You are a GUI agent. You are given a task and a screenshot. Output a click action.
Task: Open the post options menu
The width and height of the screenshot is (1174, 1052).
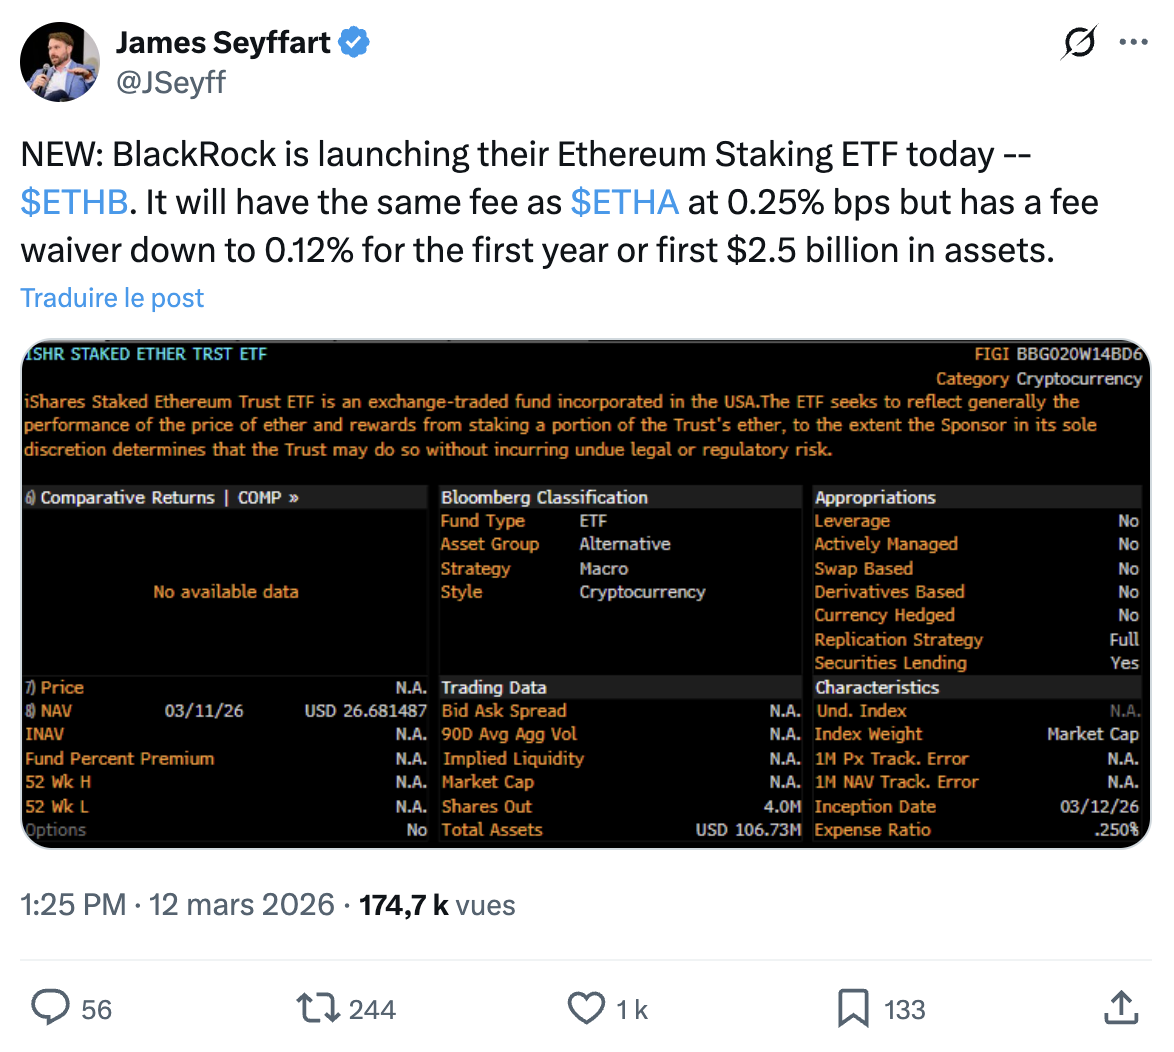(x=1134, y=42)
